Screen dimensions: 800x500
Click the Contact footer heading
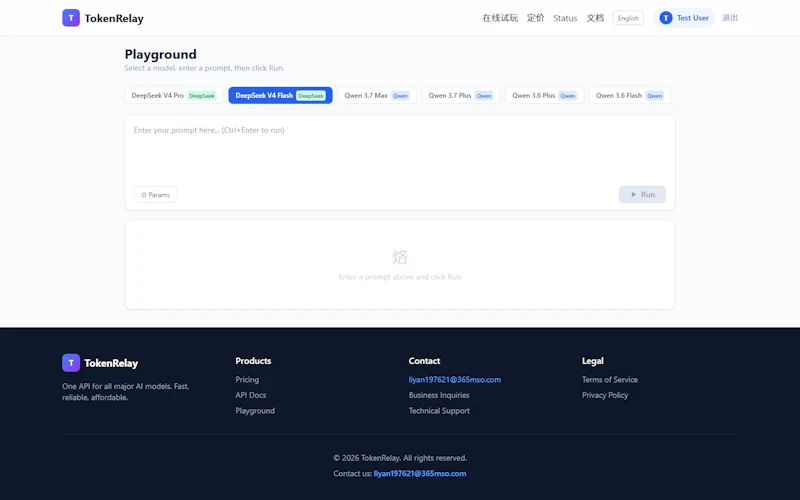tap(424, 361)
